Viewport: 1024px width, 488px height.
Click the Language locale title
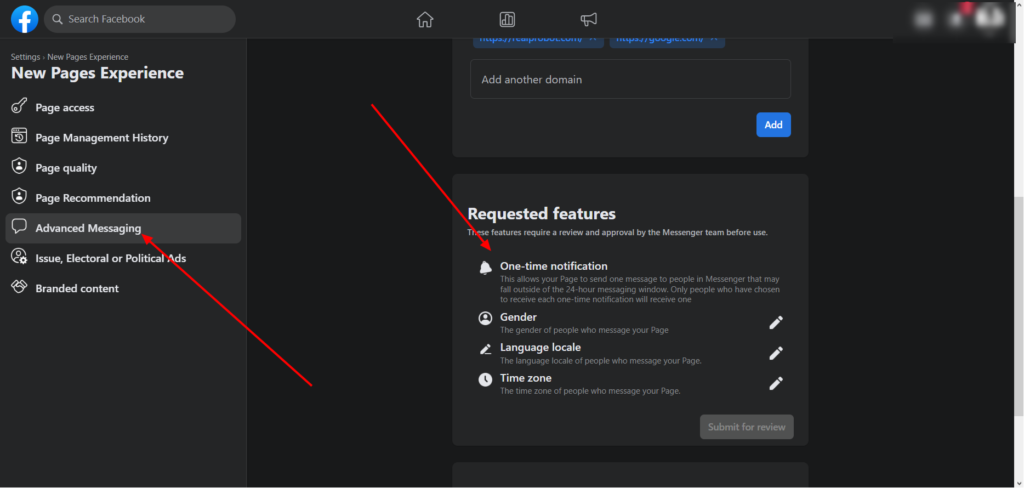coord(540,347)
